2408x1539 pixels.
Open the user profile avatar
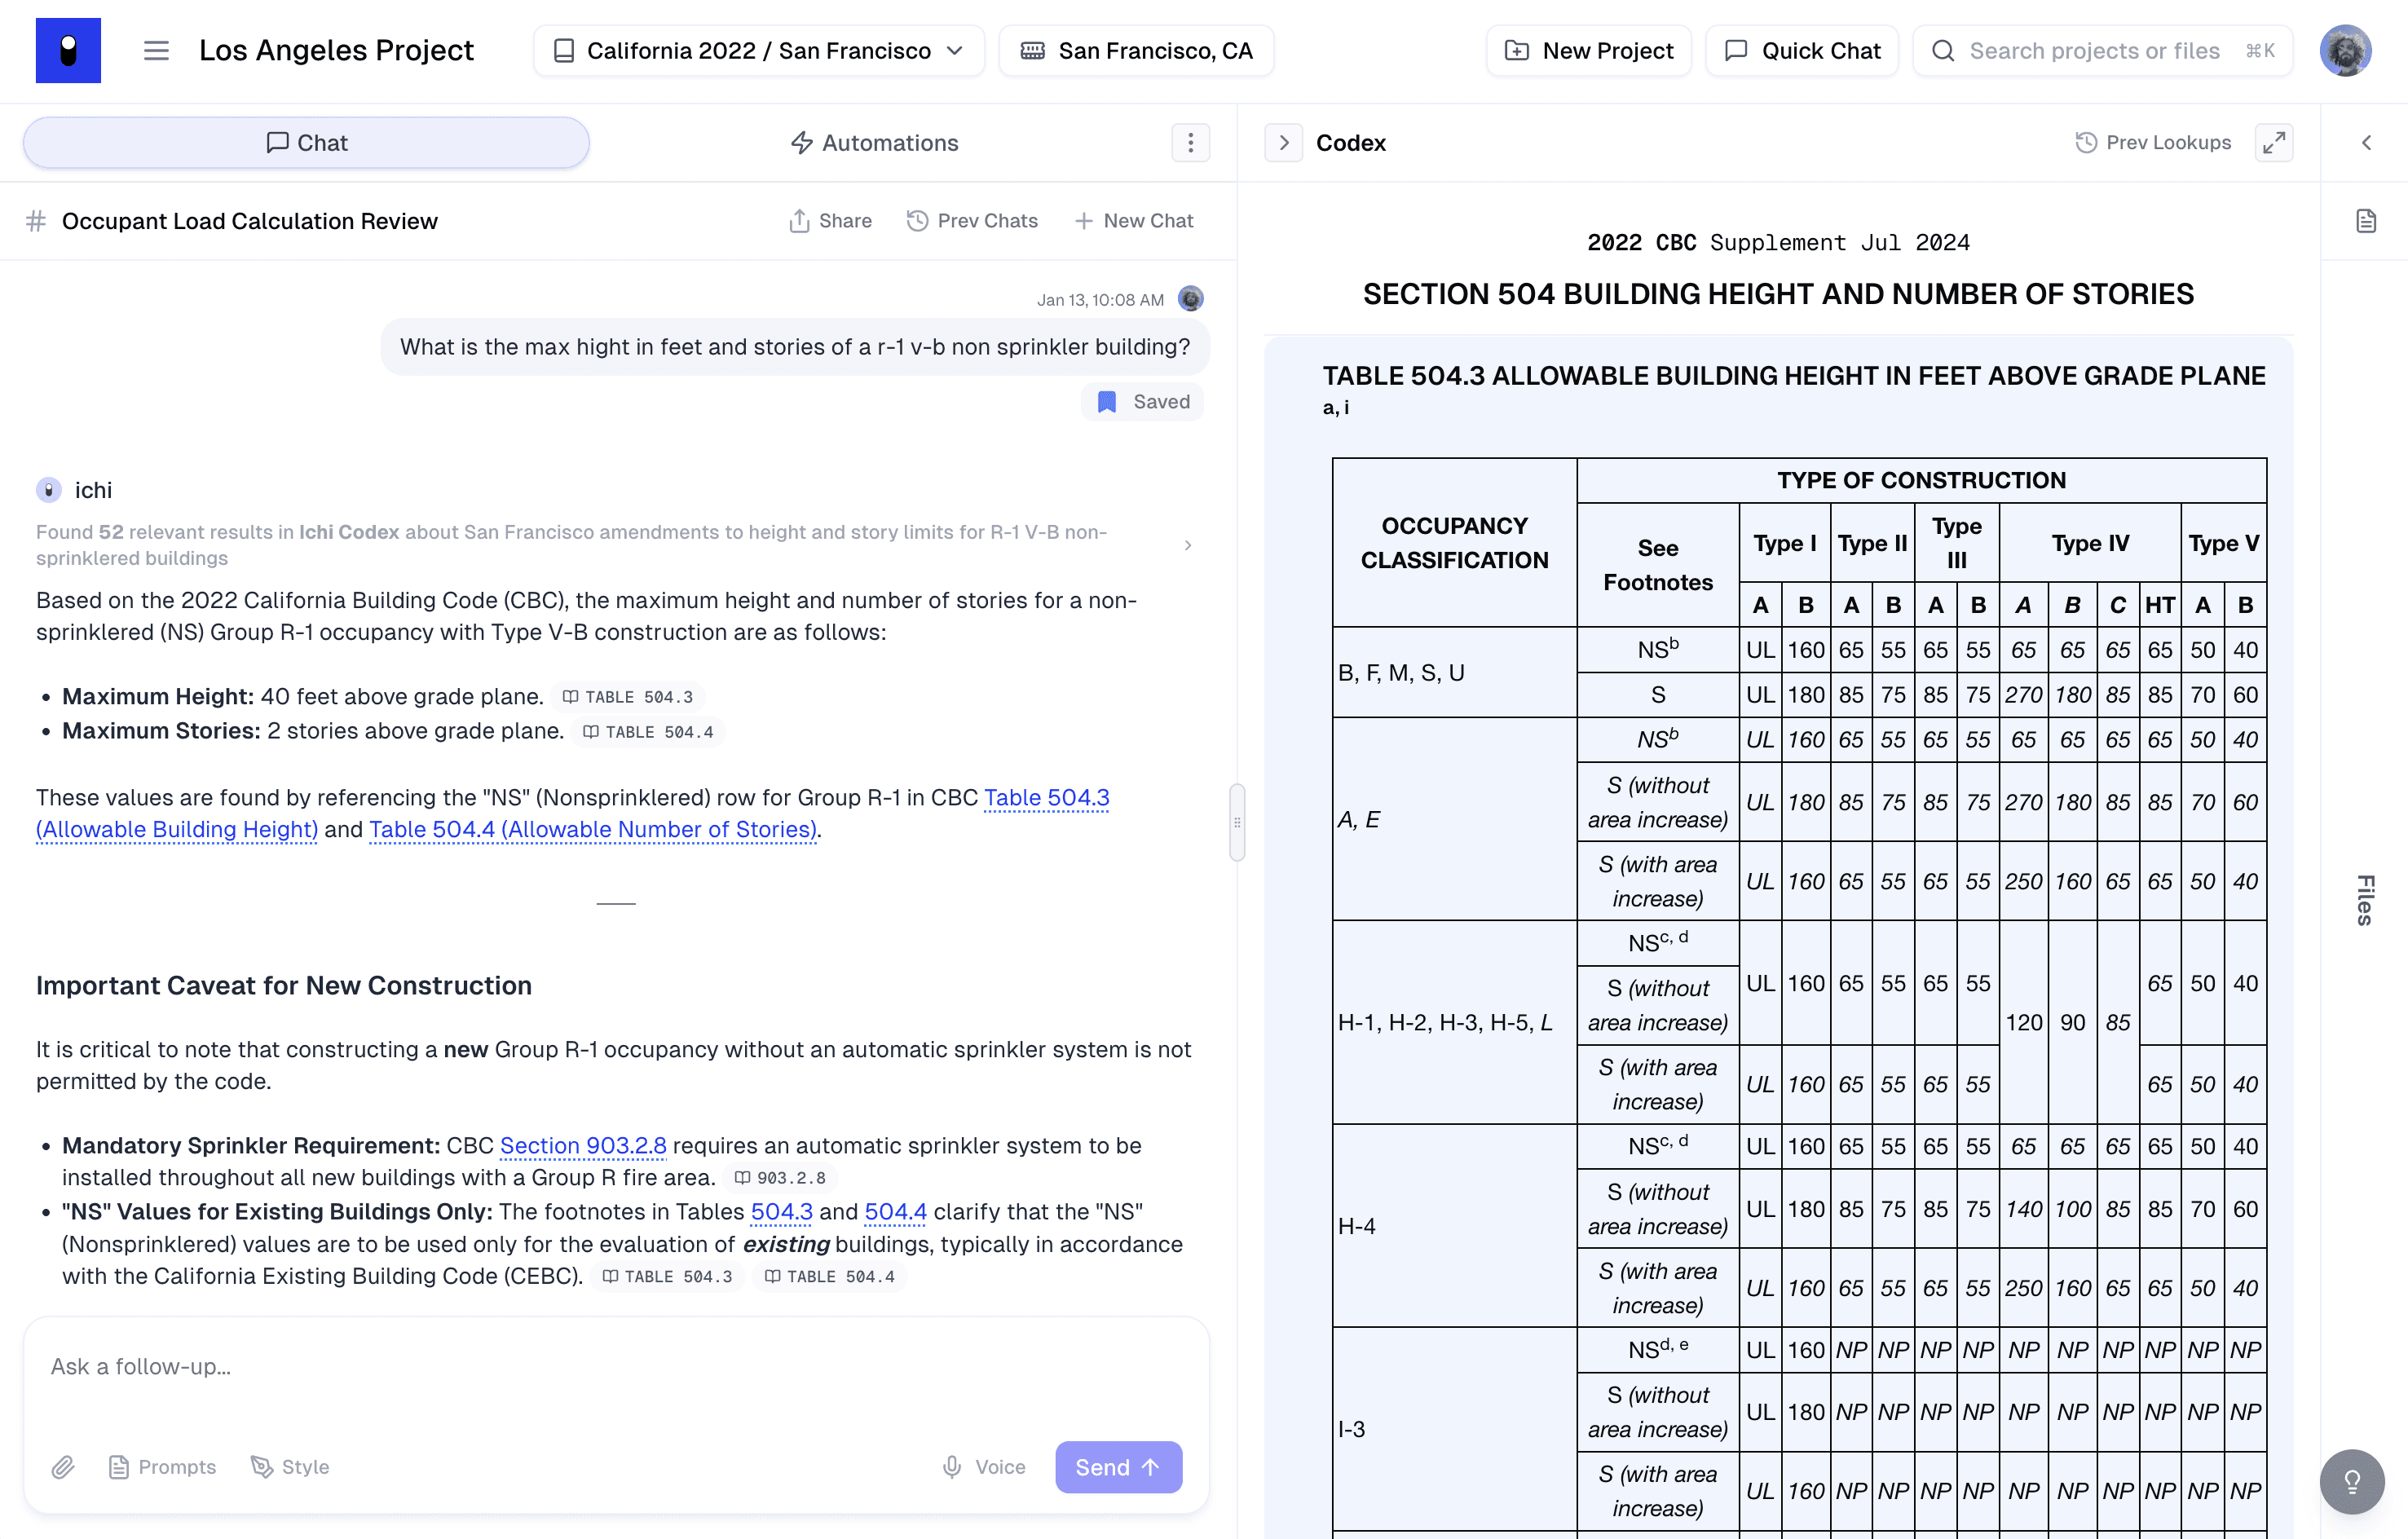coord(2345,50)
